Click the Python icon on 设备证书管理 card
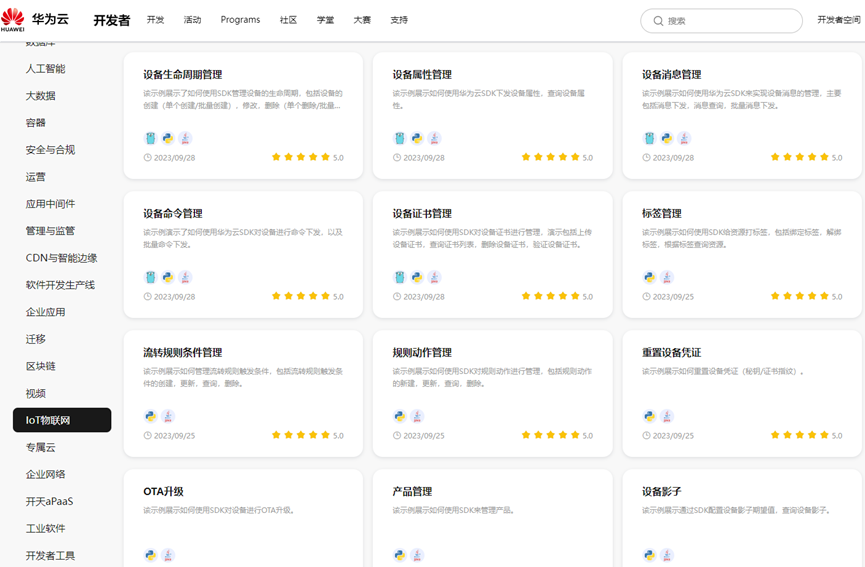 [418, 277]
